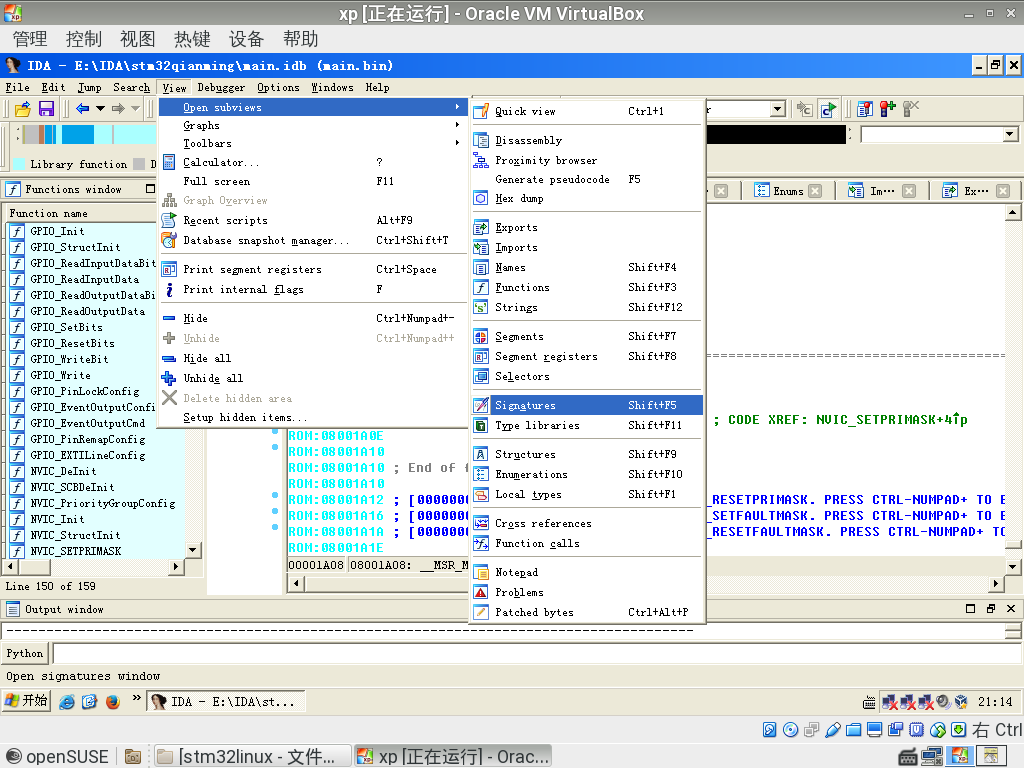Select Generate pseudocode
The image size is (1024, 768).
click(587, 180)
